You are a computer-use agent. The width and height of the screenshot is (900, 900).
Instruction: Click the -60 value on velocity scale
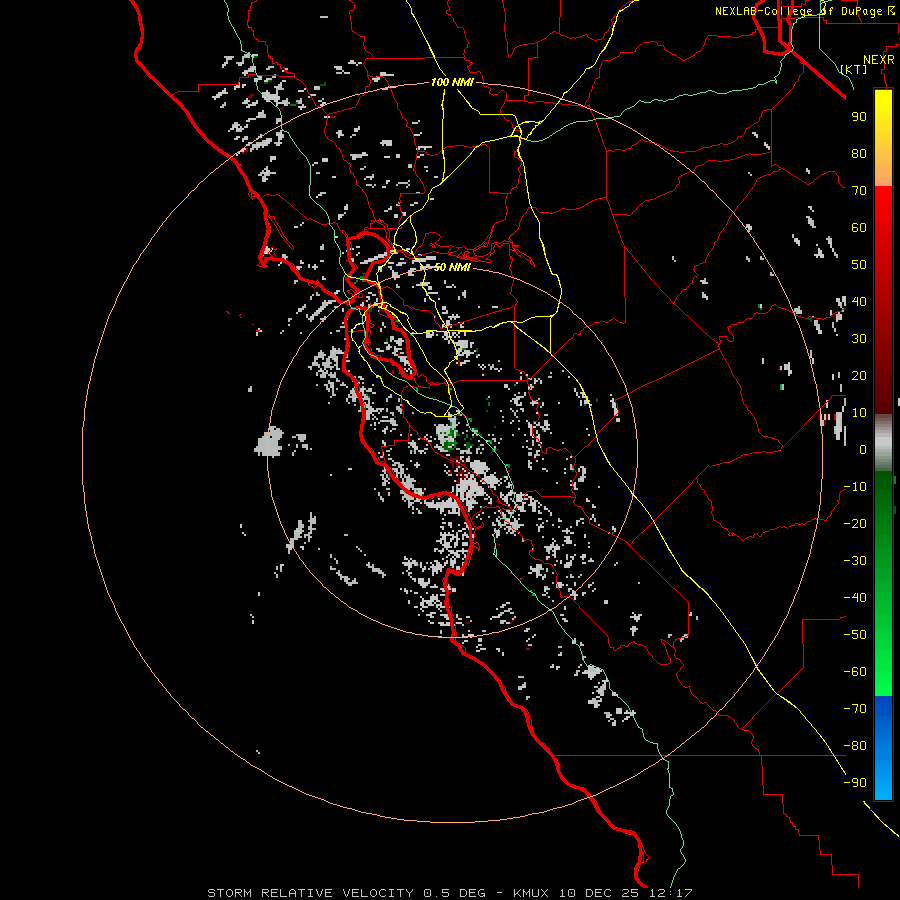[855, 672]
